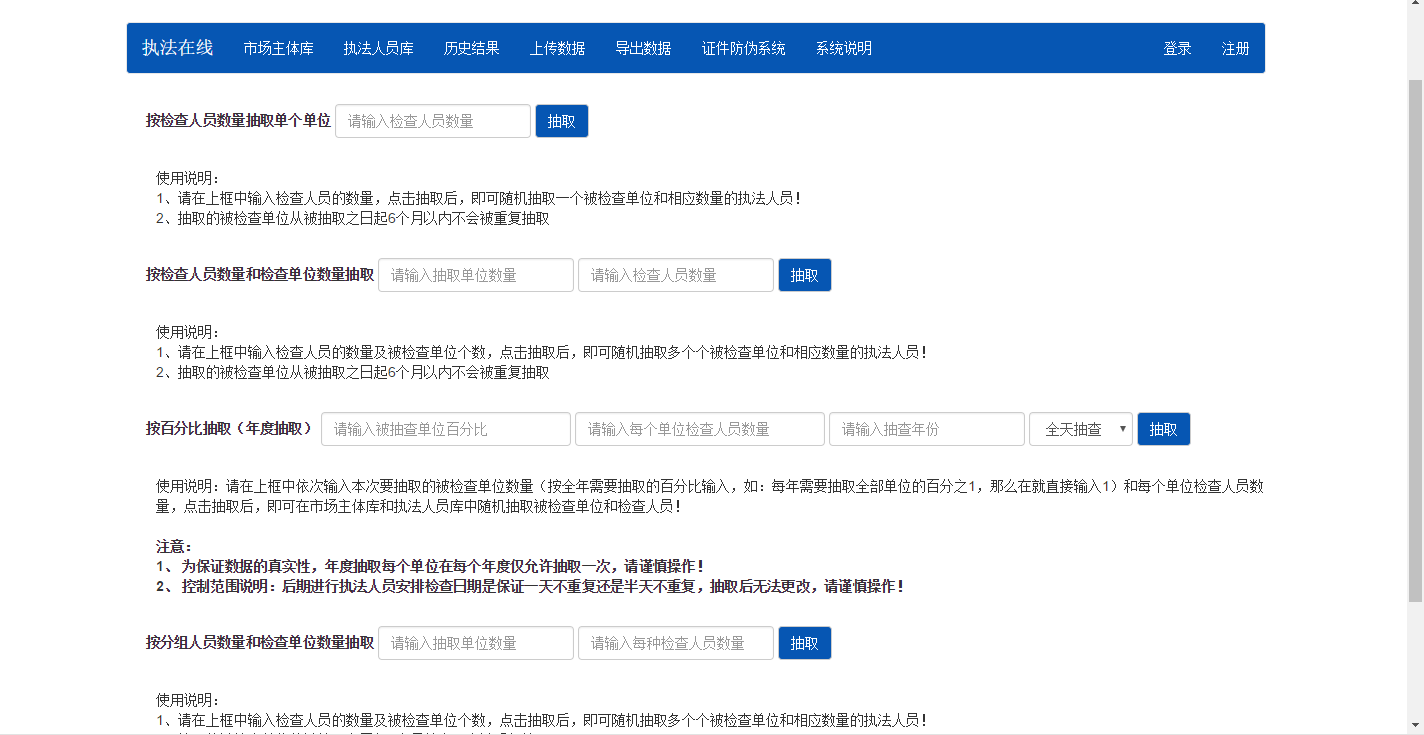Open the 系统说明 page

pyautogui.click(x=841, y=47)
